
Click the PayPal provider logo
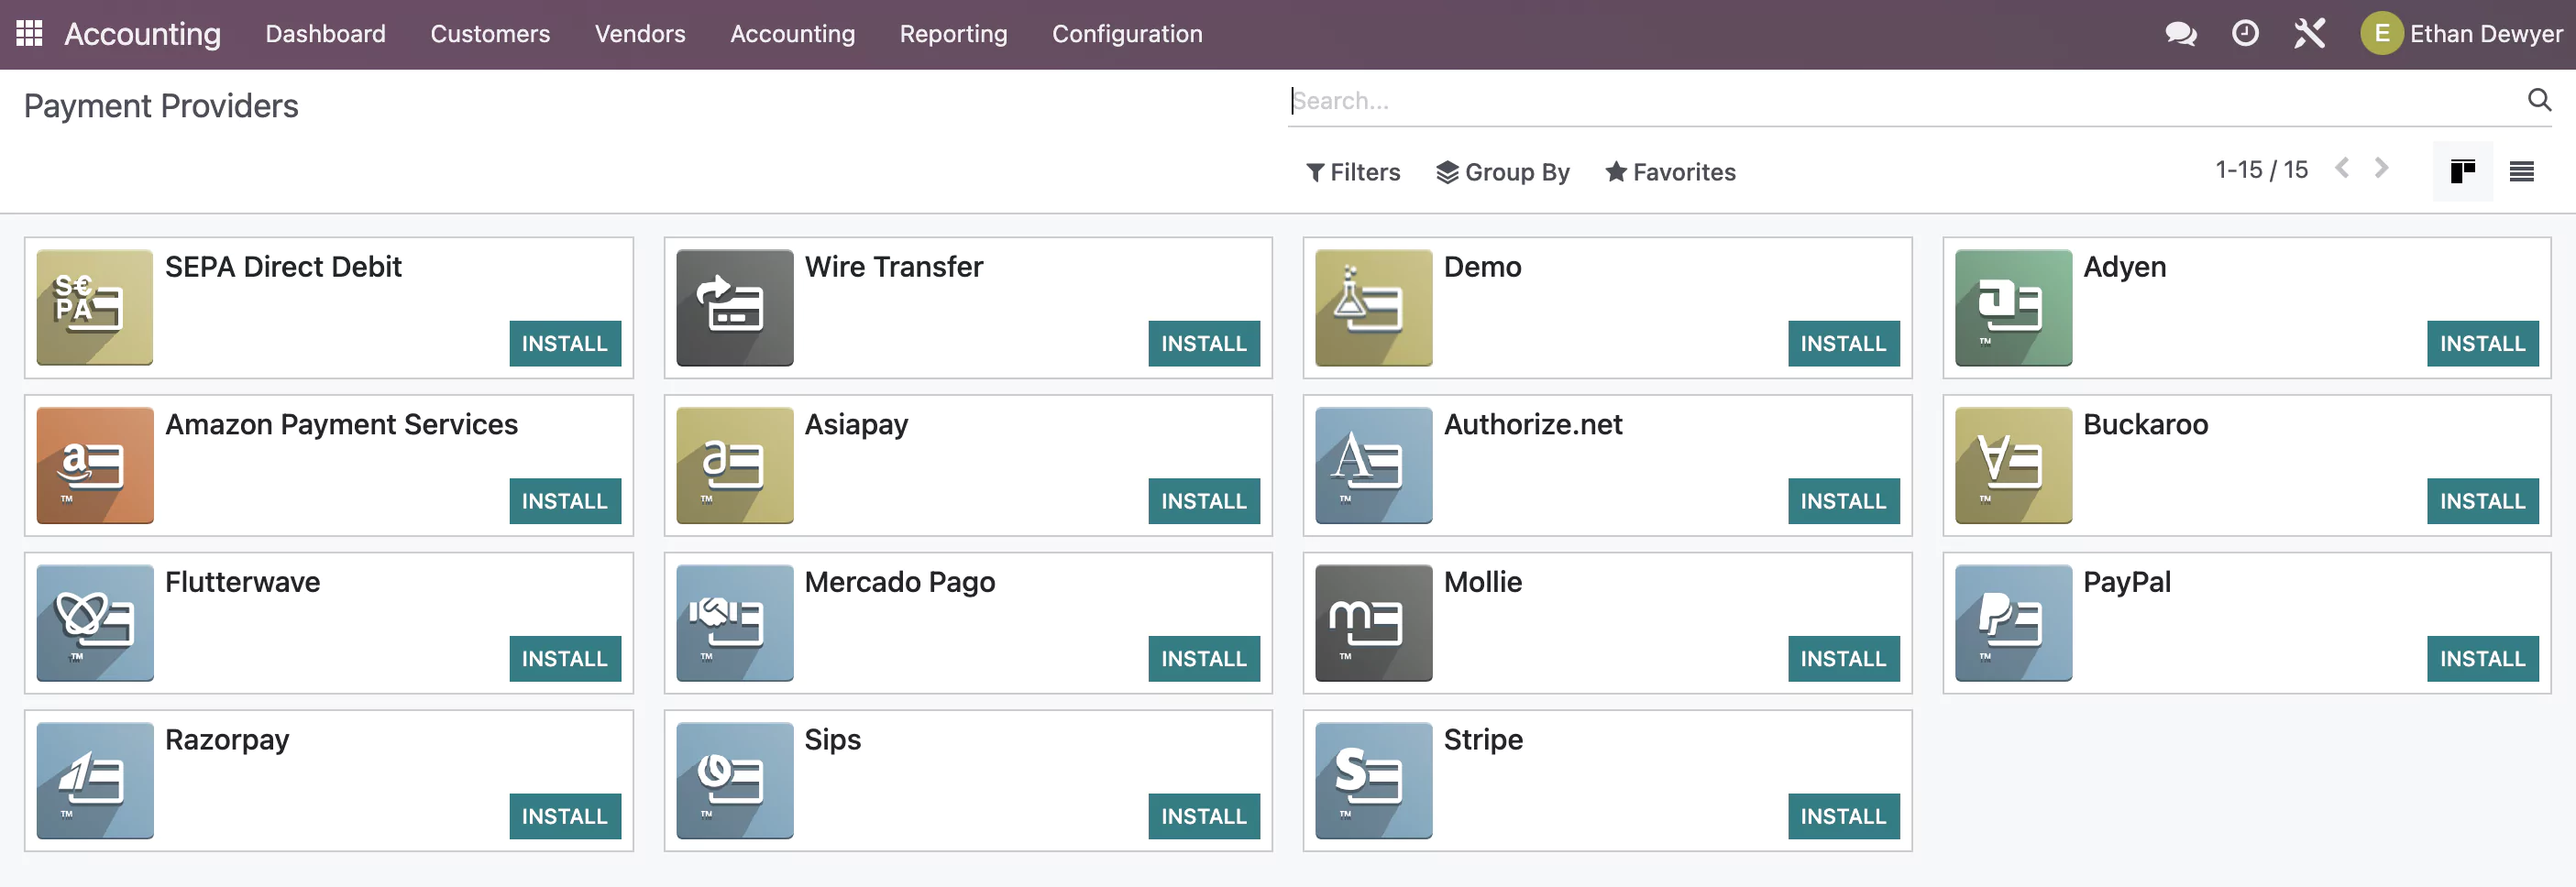[2013, 623]
